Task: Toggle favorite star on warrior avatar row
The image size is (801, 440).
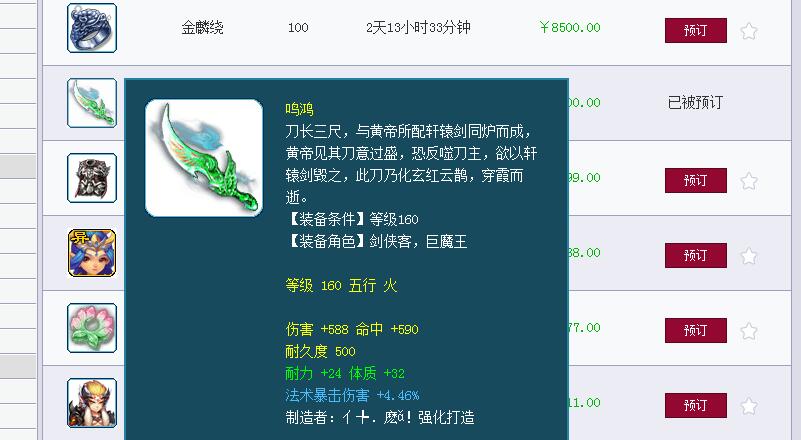Action: pyautogui.click(x=749, y=406)
